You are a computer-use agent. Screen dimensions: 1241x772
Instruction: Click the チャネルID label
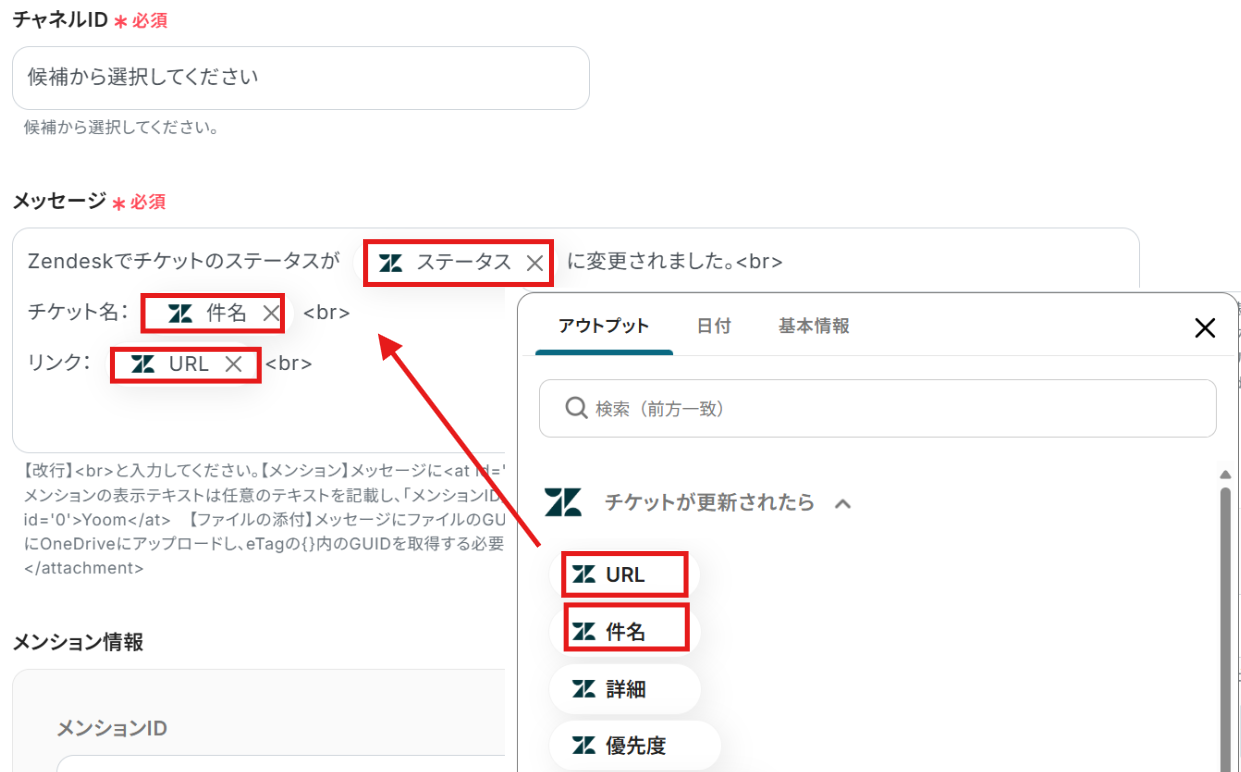pos(60,20)
